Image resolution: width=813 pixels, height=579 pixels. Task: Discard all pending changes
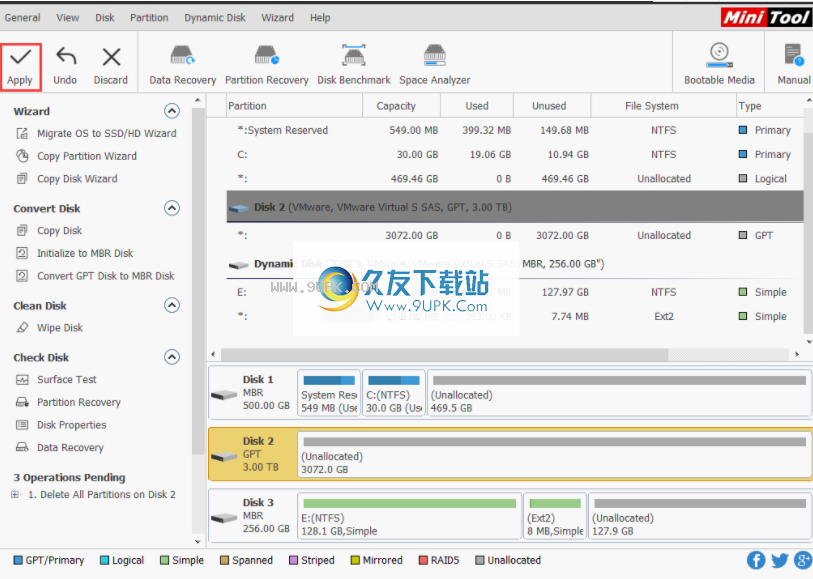point(111,67)
